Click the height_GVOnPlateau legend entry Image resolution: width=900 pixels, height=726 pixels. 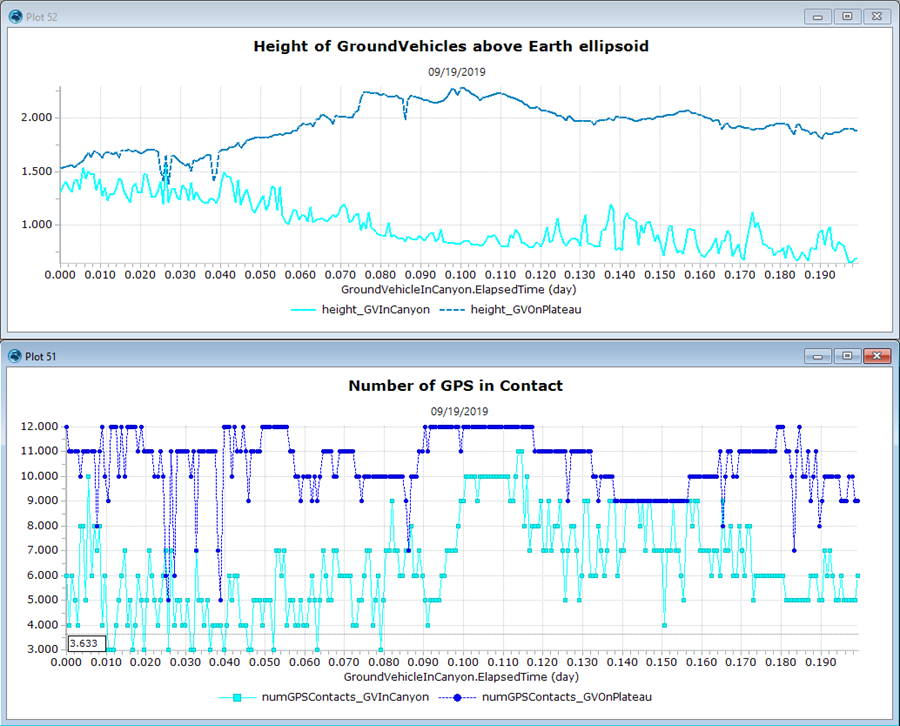(x=511, y=310)
